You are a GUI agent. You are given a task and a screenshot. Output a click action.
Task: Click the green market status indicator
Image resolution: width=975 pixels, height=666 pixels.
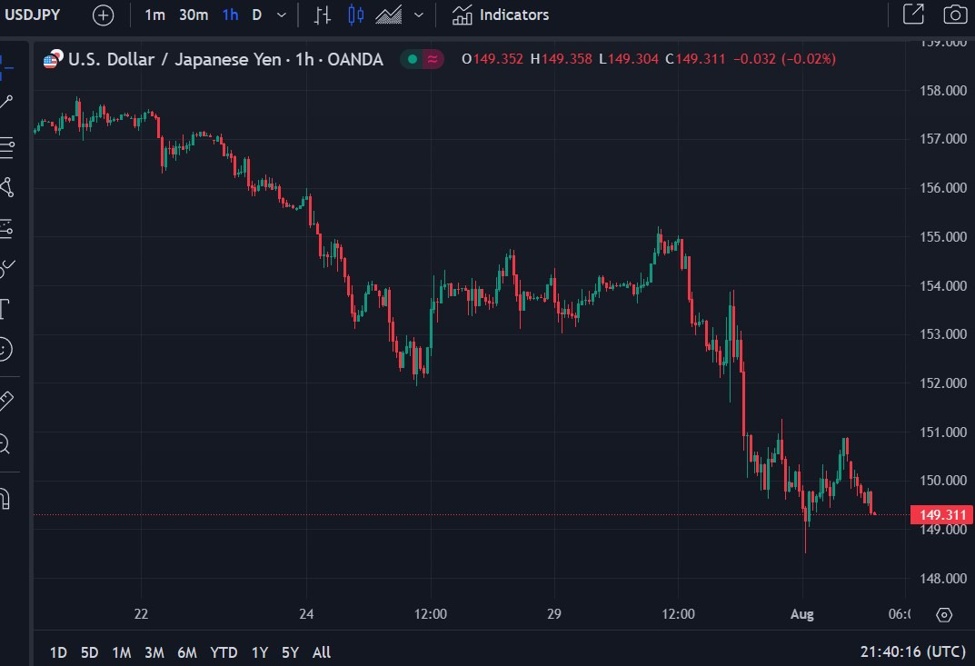click(x=410, y=59)
